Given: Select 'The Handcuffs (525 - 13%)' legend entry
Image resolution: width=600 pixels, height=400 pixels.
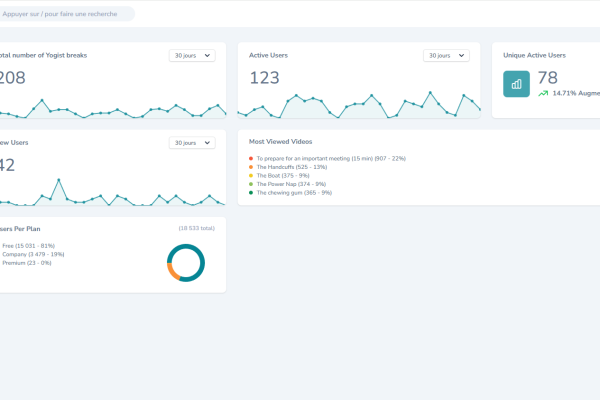Looking at the screenshot, I should [292, 167].
